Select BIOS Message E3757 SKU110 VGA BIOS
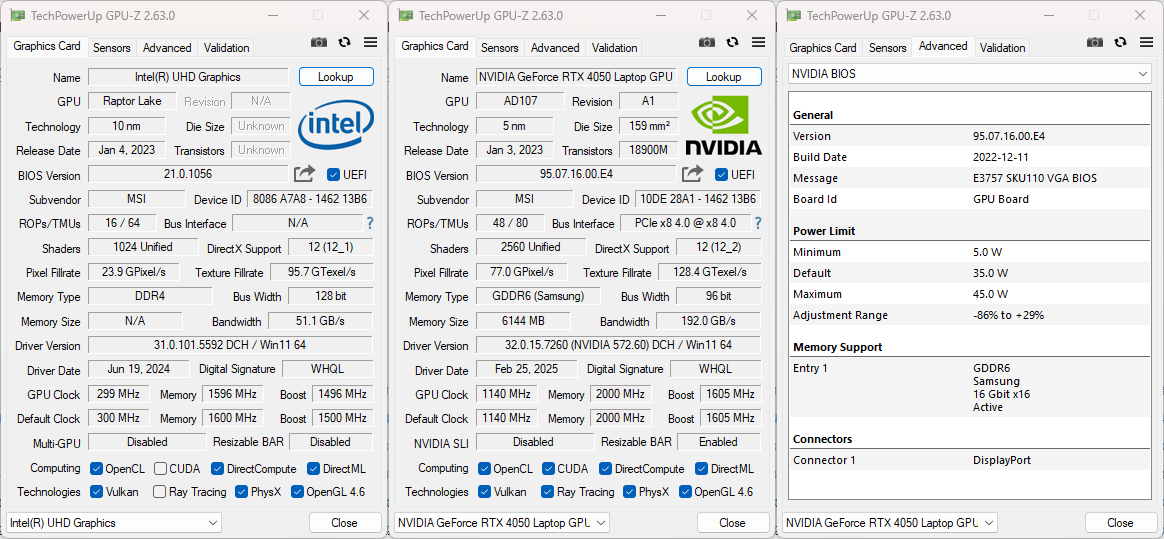 pos(1035,178)
